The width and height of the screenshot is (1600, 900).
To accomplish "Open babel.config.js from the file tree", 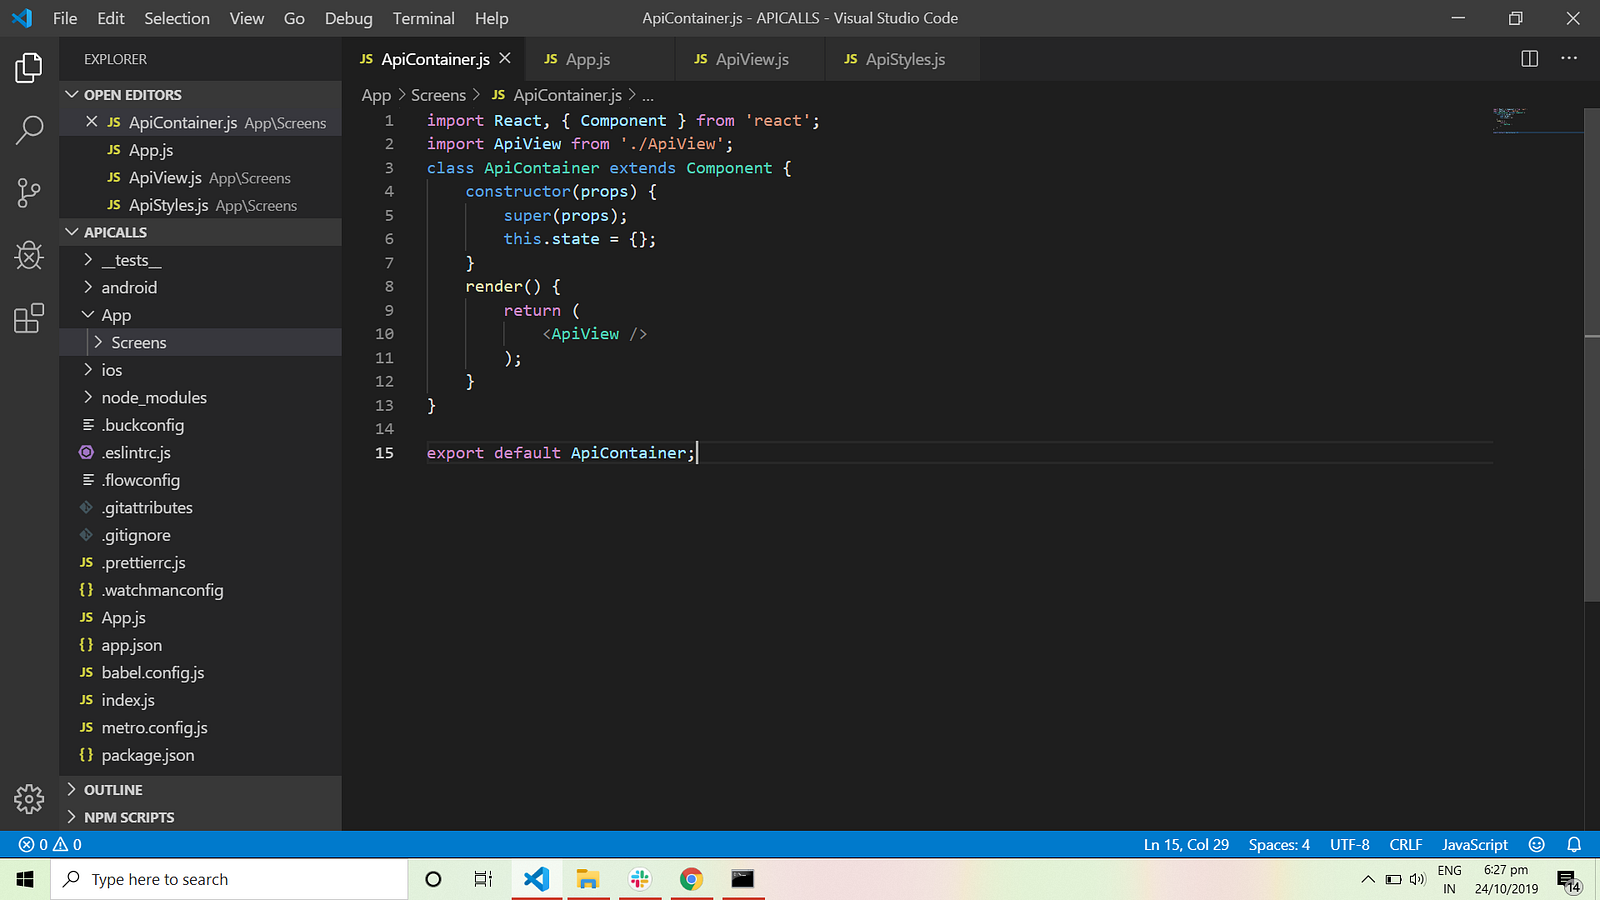I will point(200,673).
